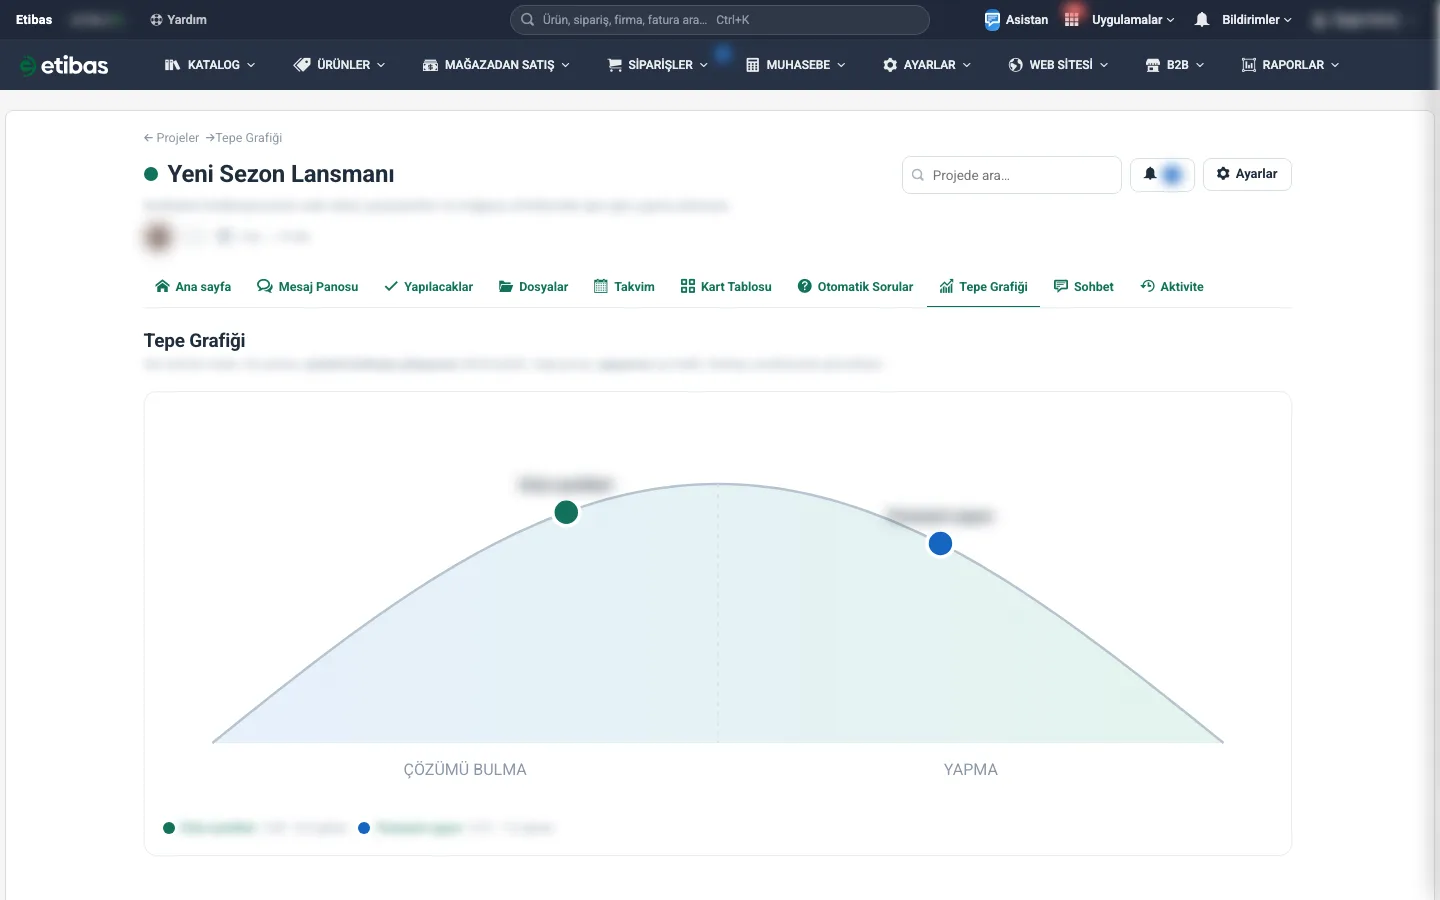Click the Projeler back link

[x=171, y=138]
